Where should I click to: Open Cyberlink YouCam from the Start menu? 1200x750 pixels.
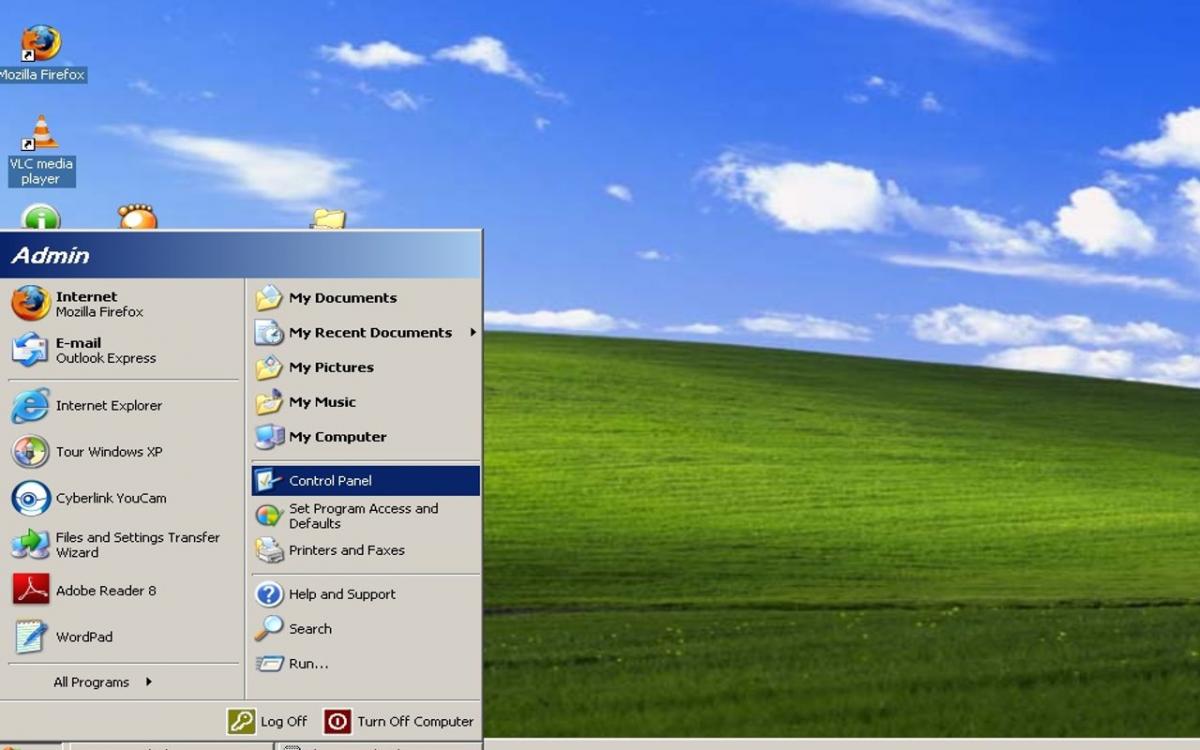click(124, 498)
